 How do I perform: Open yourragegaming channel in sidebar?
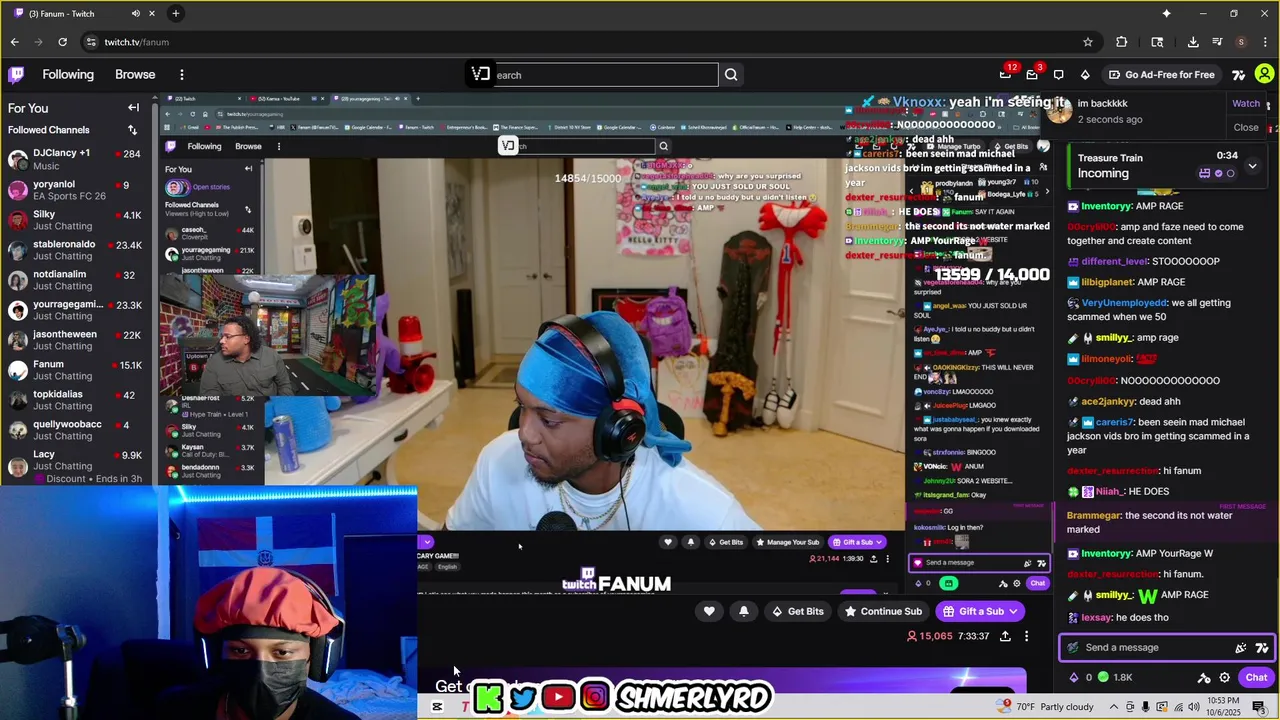(x=76, y=310)
